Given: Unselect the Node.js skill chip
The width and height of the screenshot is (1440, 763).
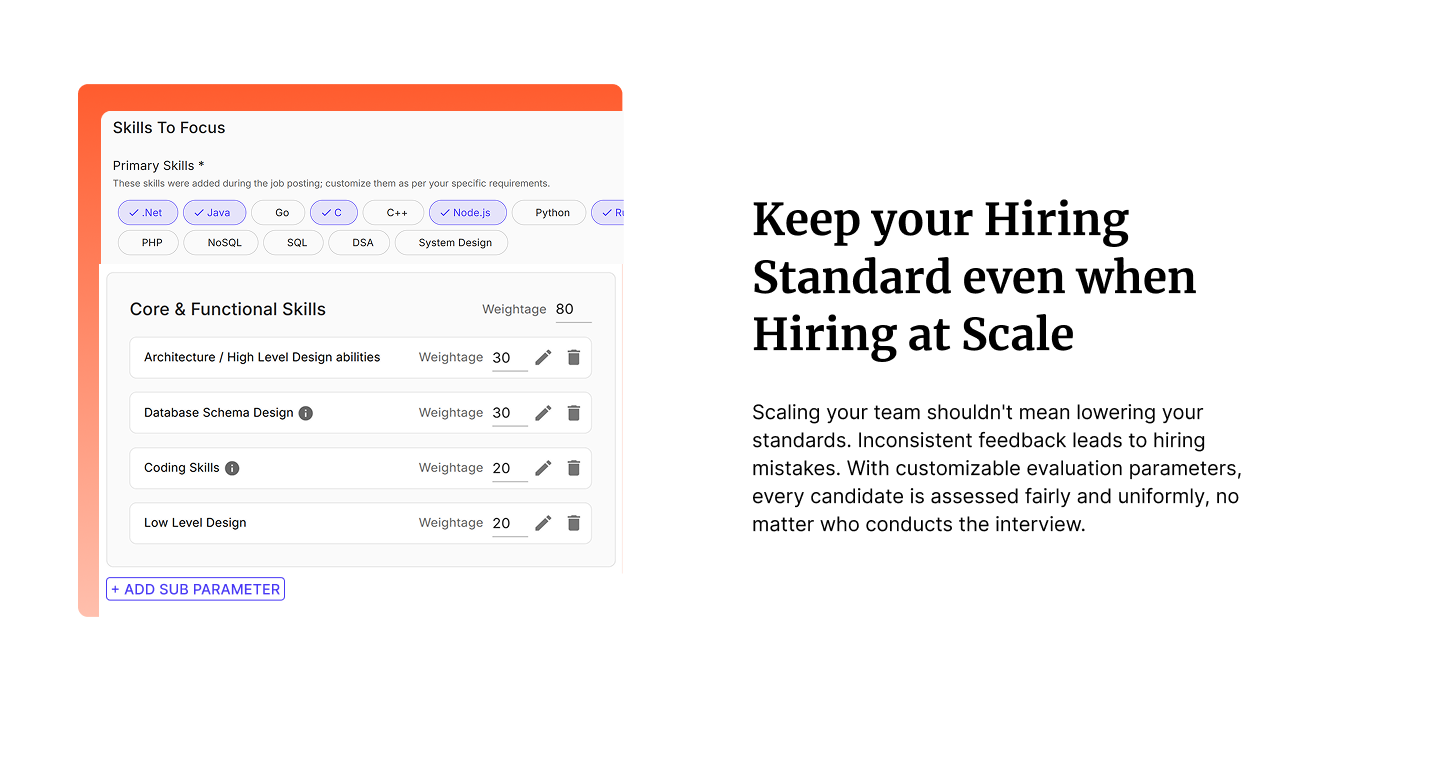Looking at the screenshot, I should point(467,213).
